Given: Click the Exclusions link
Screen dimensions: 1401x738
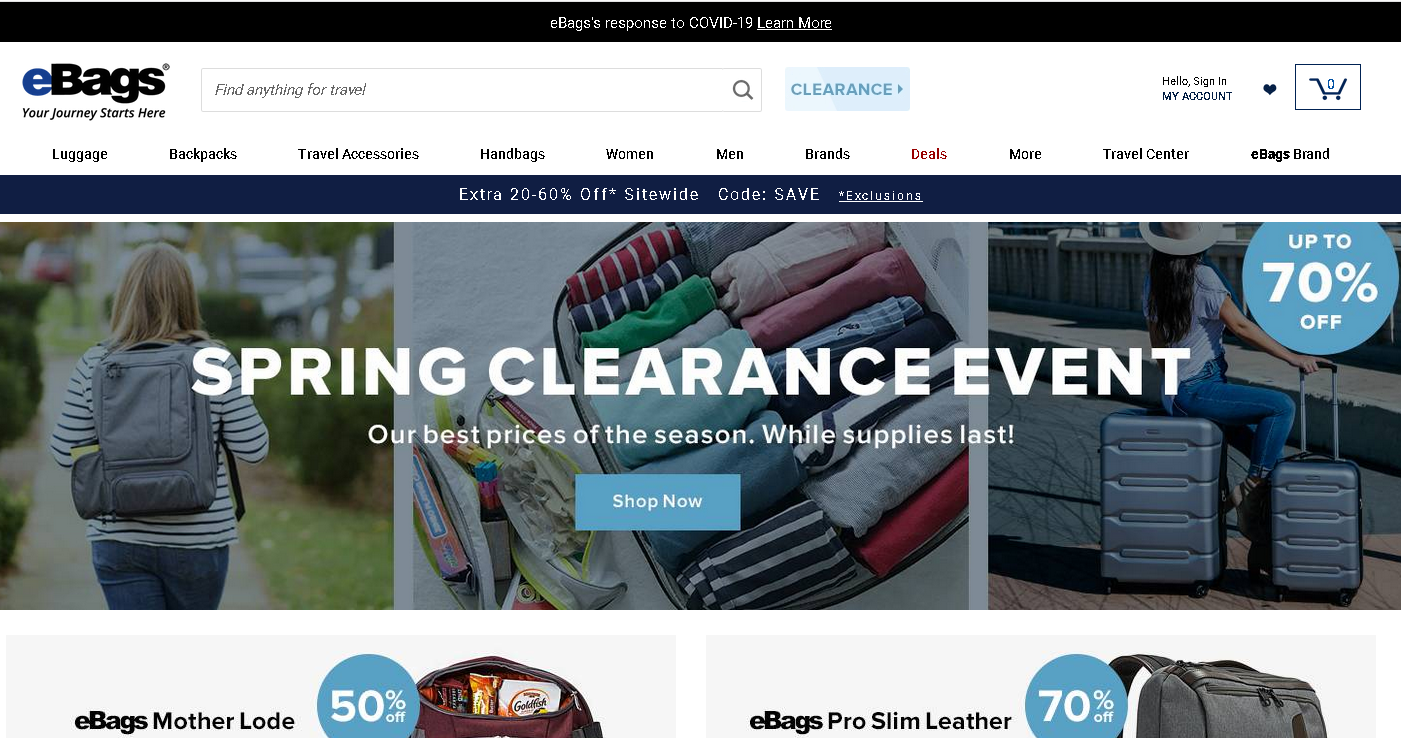Looking at the screenshot, I should (880, 196).
